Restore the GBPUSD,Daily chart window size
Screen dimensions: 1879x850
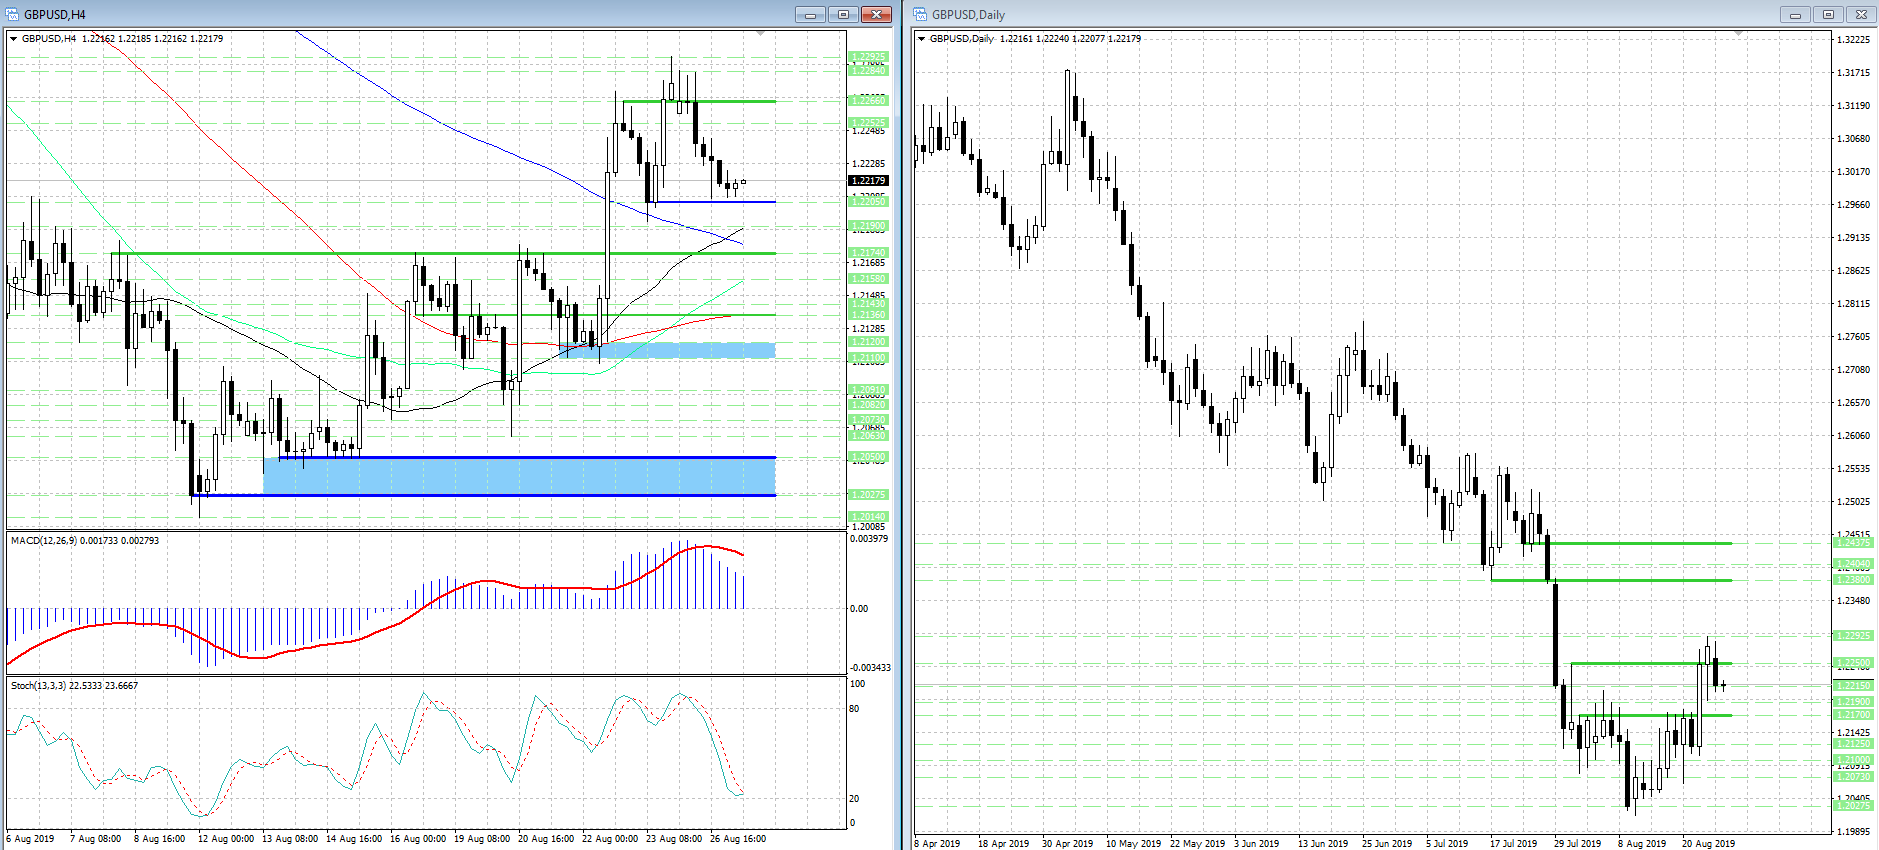[x=1828, y=14]
